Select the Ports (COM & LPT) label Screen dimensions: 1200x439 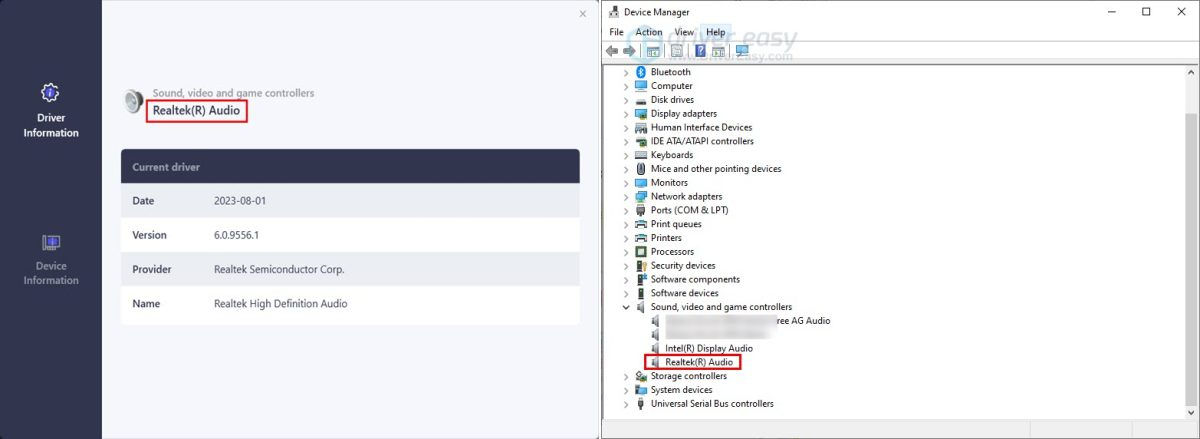[689, 210]
